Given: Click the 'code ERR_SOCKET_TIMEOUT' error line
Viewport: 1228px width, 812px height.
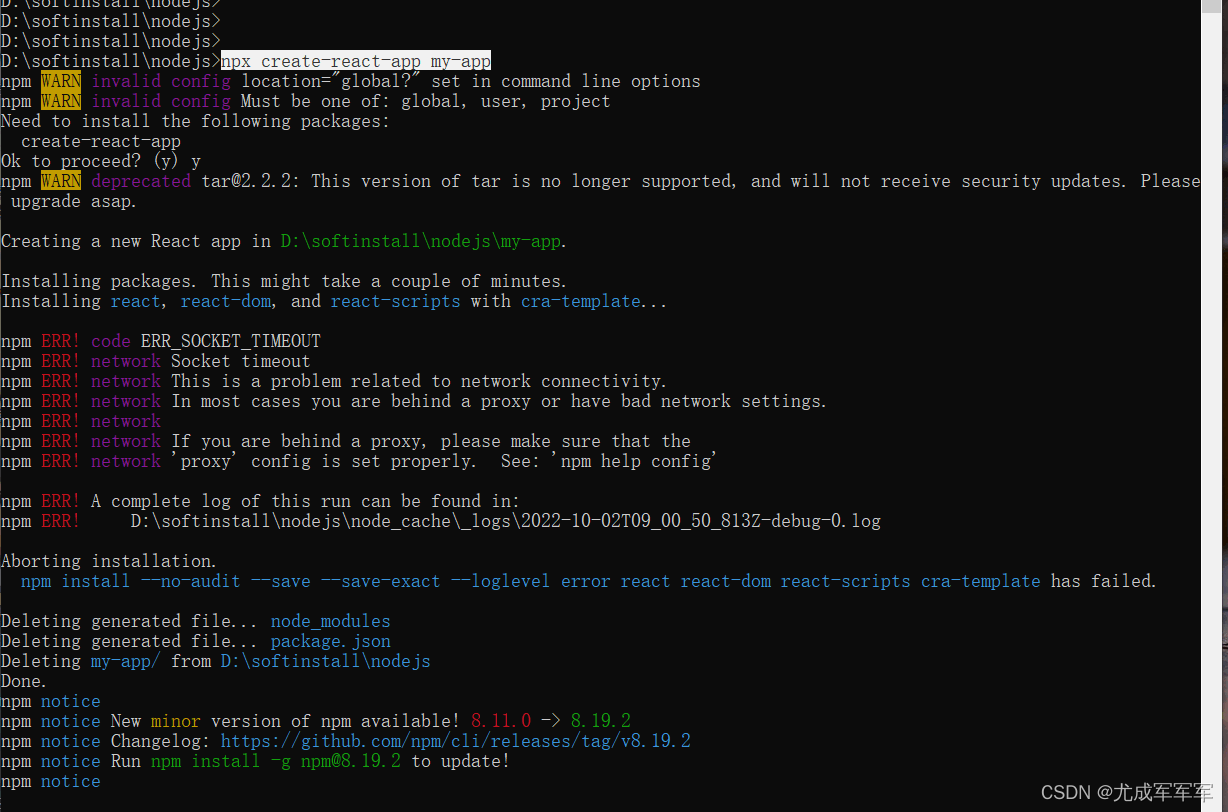Looking at the screenshot, I should pos(161,341).
